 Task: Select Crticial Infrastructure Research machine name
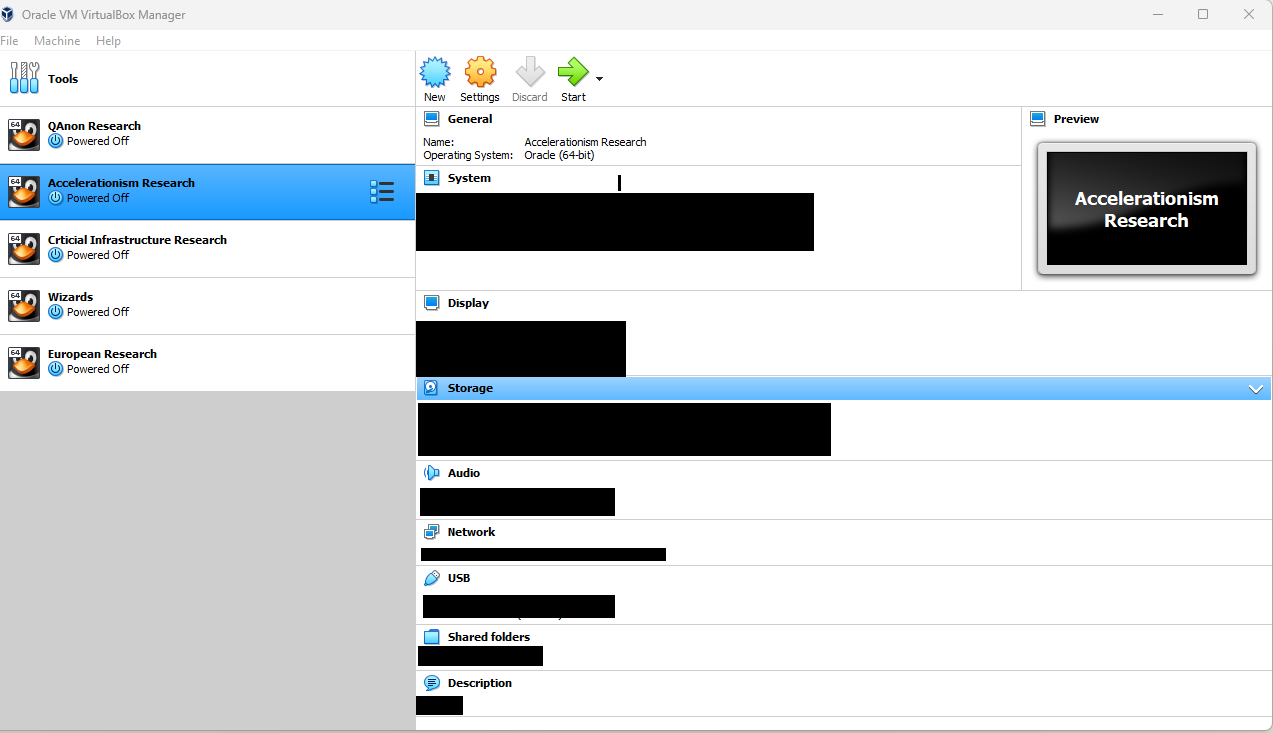click(x=137, y=240)
